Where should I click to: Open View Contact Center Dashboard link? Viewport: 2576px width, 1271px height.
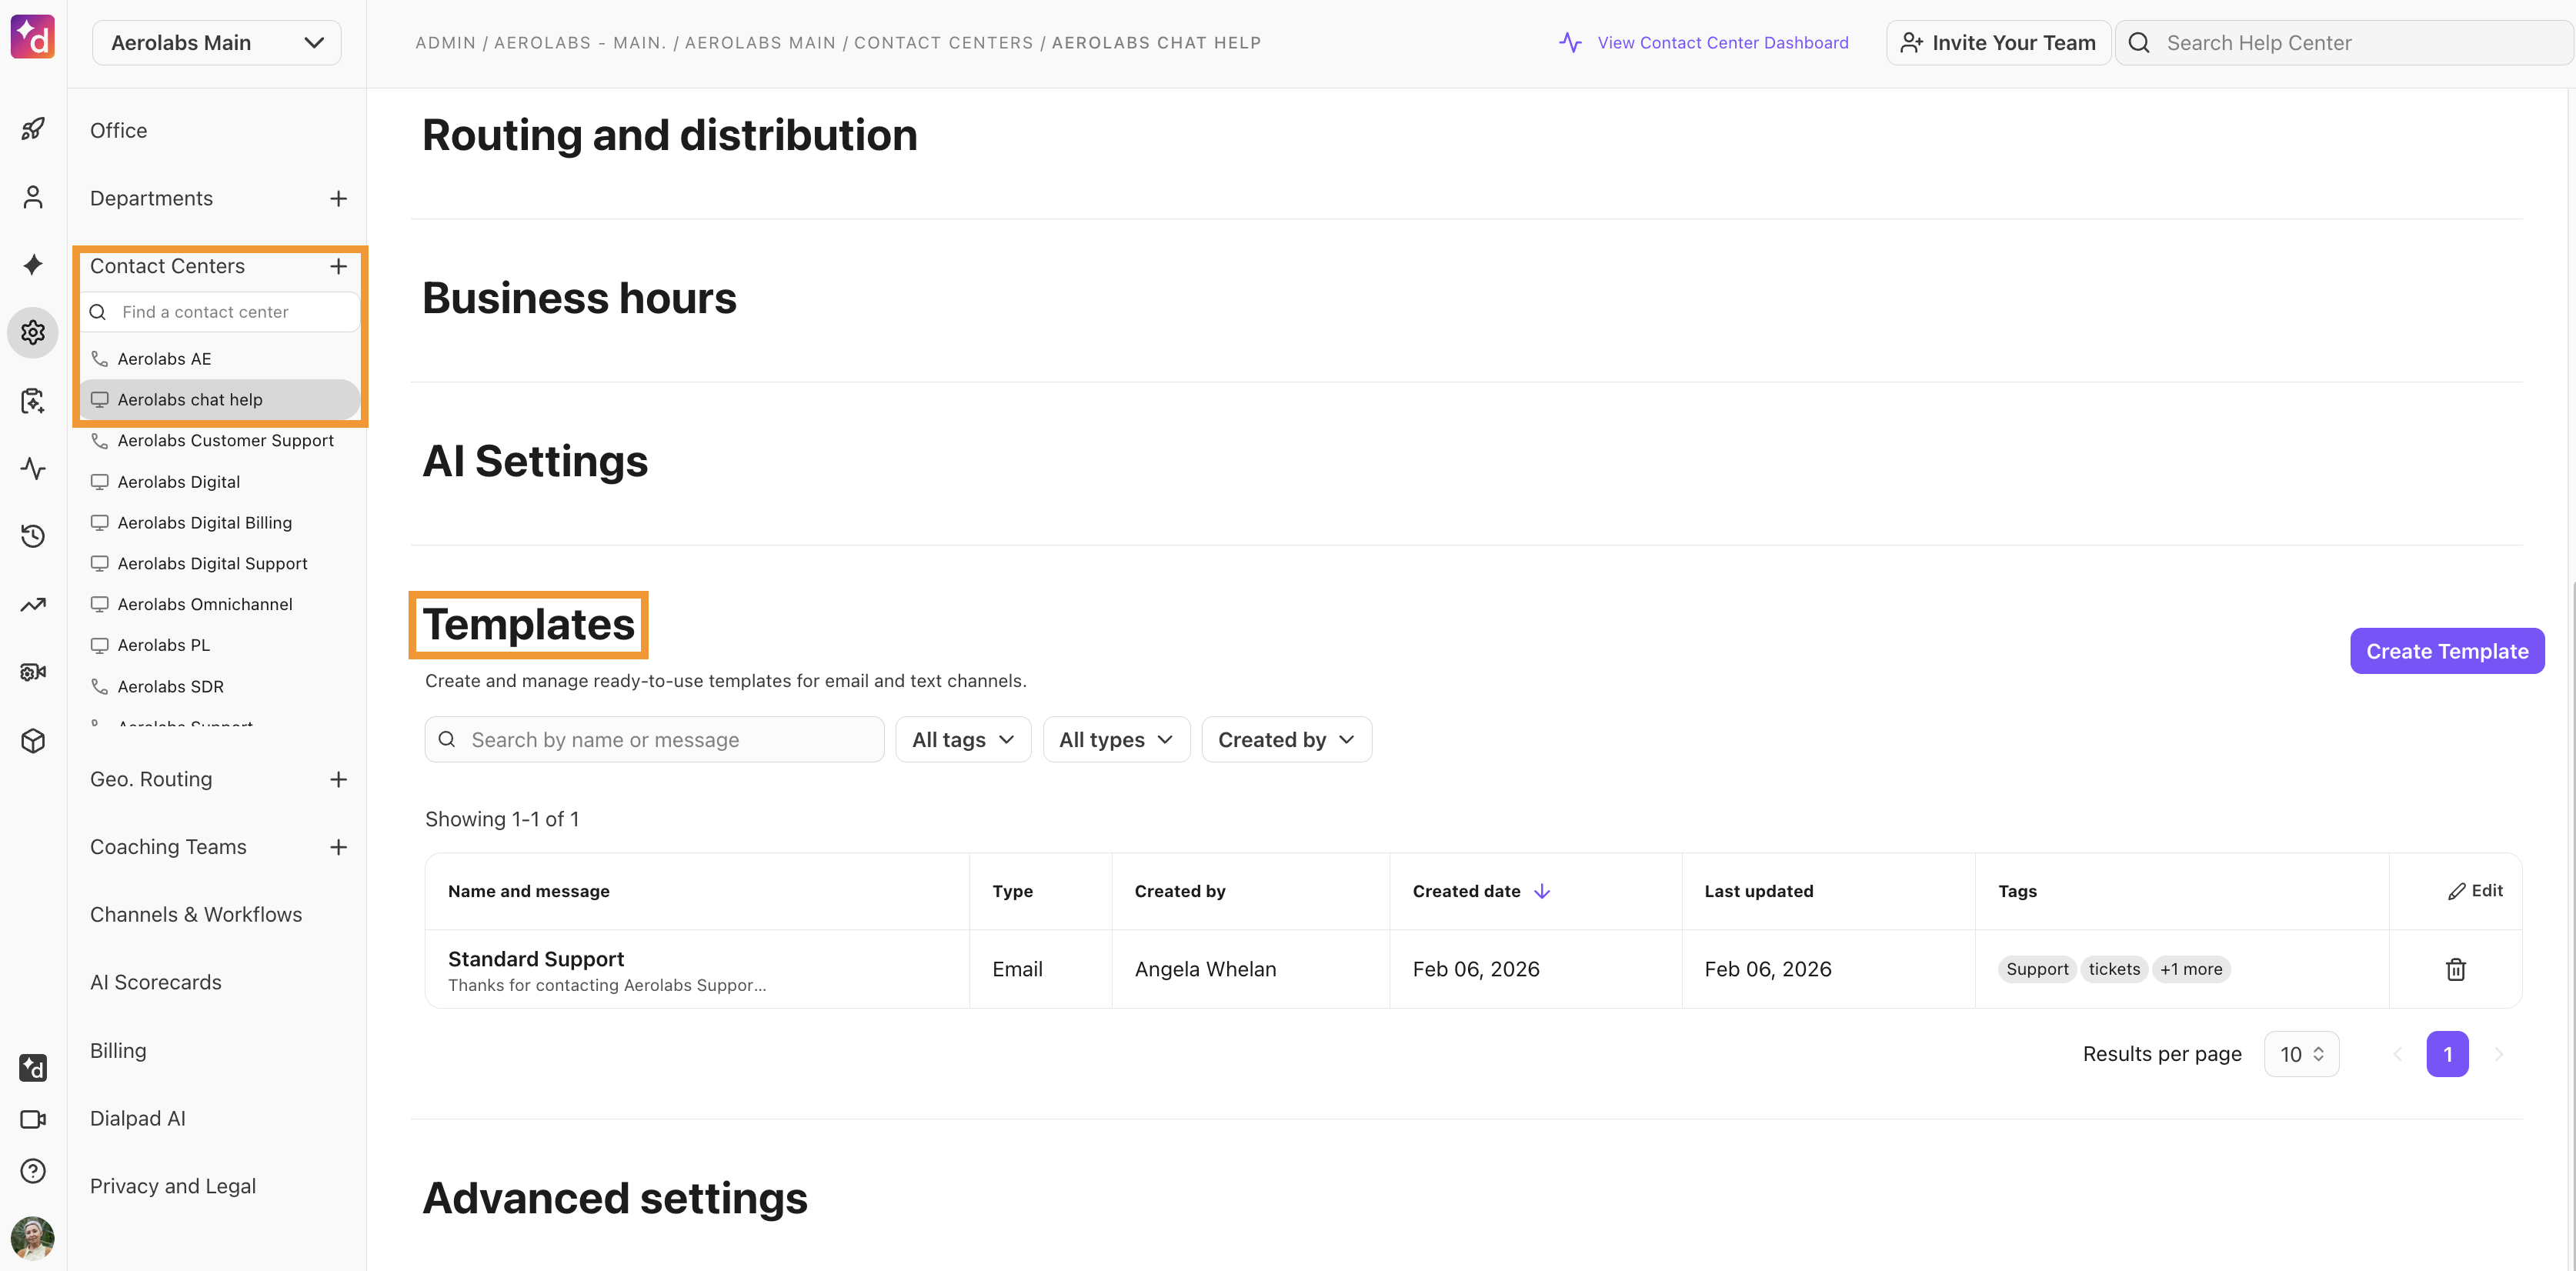[1704, 43]
